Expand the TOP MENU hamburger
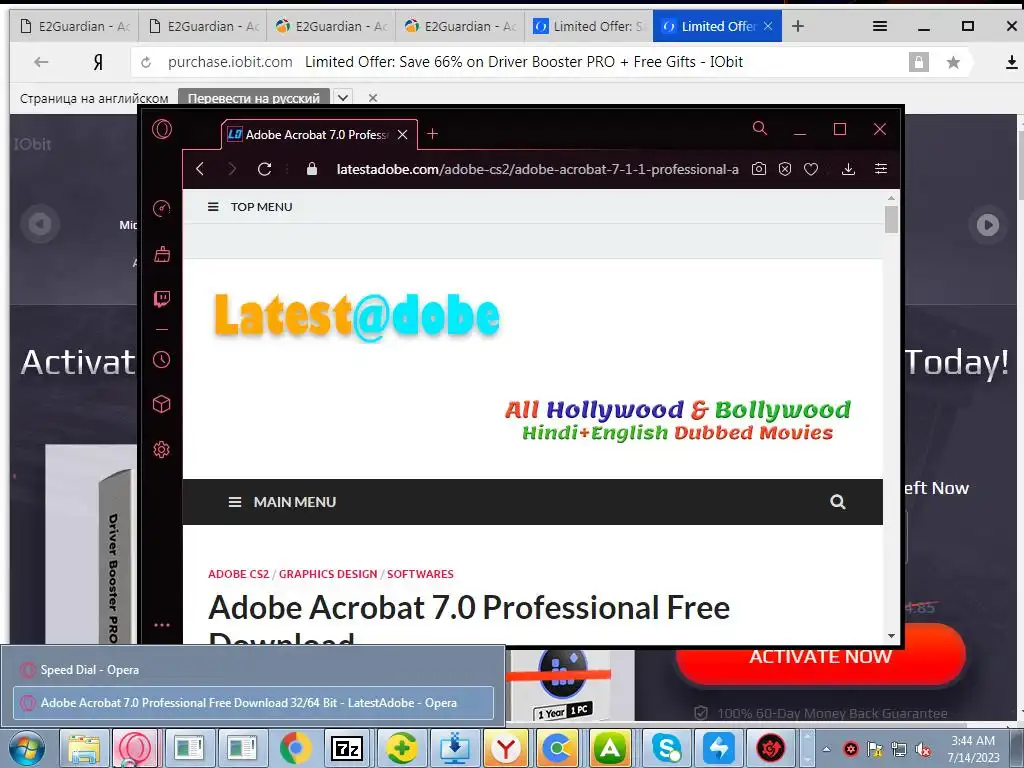1024x768 pixels. click(x=213, y=207)
